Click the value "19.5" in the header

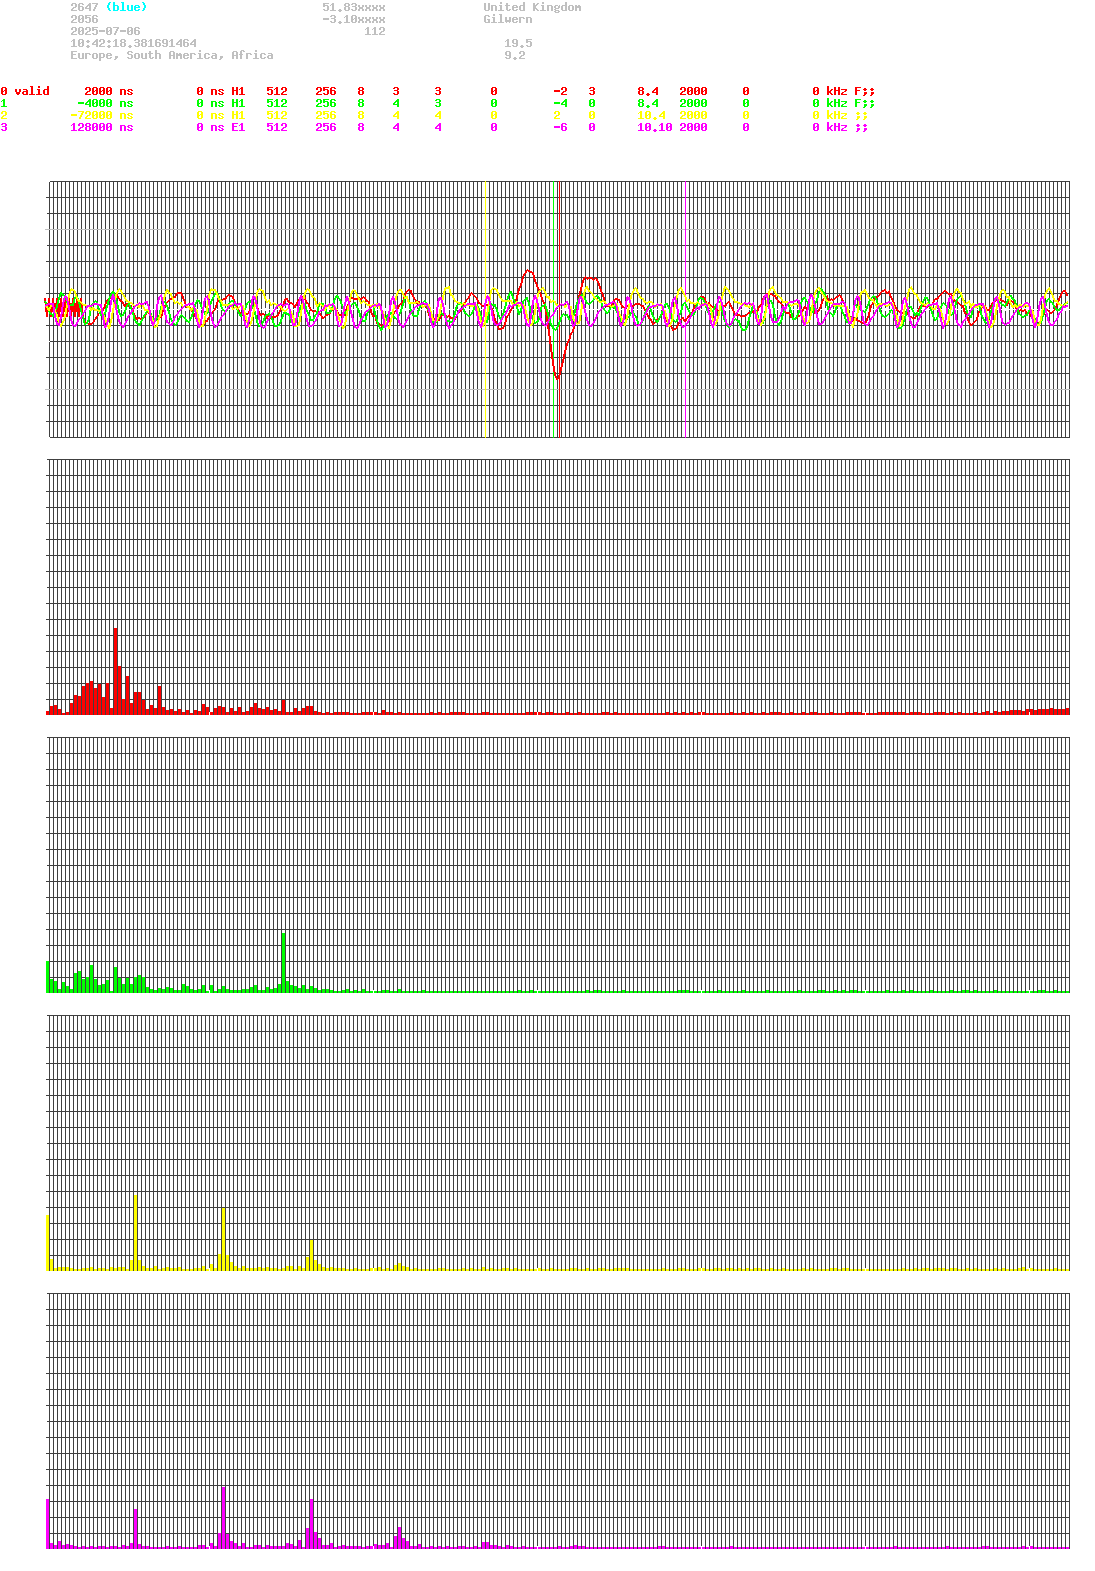tap(518, 43)
